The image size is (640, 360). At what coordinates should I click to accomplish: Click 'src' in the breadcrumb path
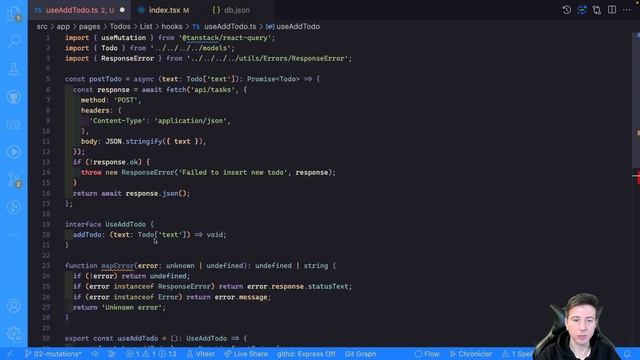tap(42, 27)
